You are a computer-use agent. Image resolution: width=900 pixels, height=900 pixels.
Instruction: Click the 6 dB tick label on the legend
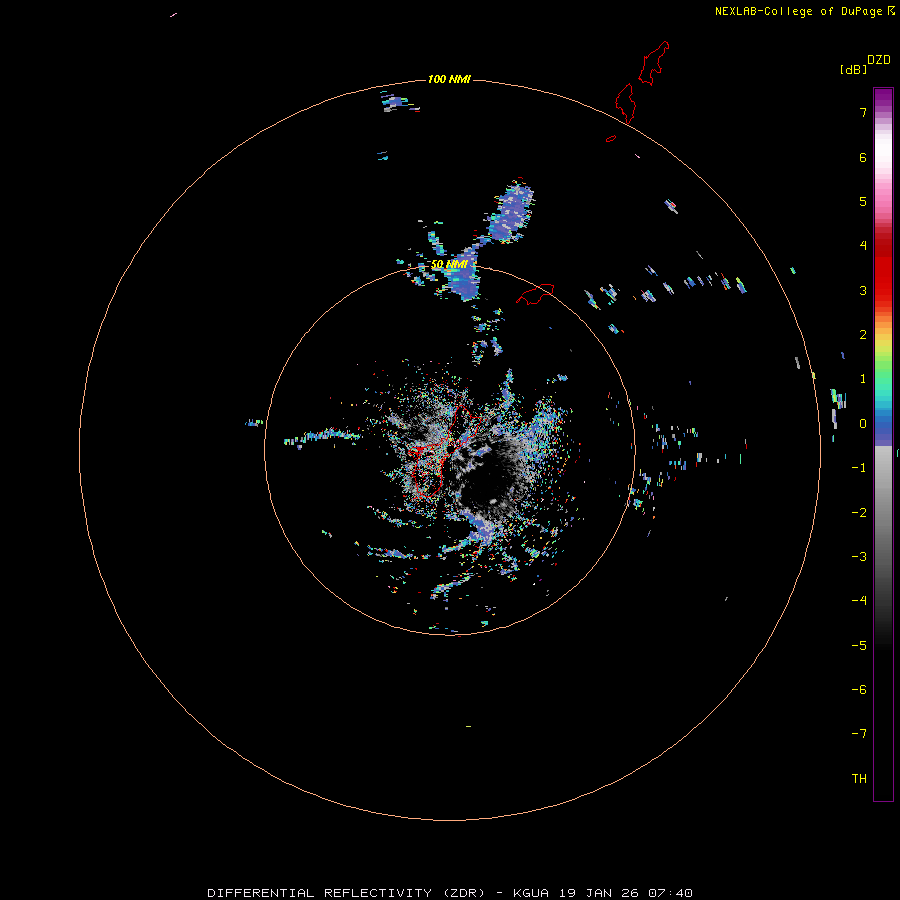(863, 157)
